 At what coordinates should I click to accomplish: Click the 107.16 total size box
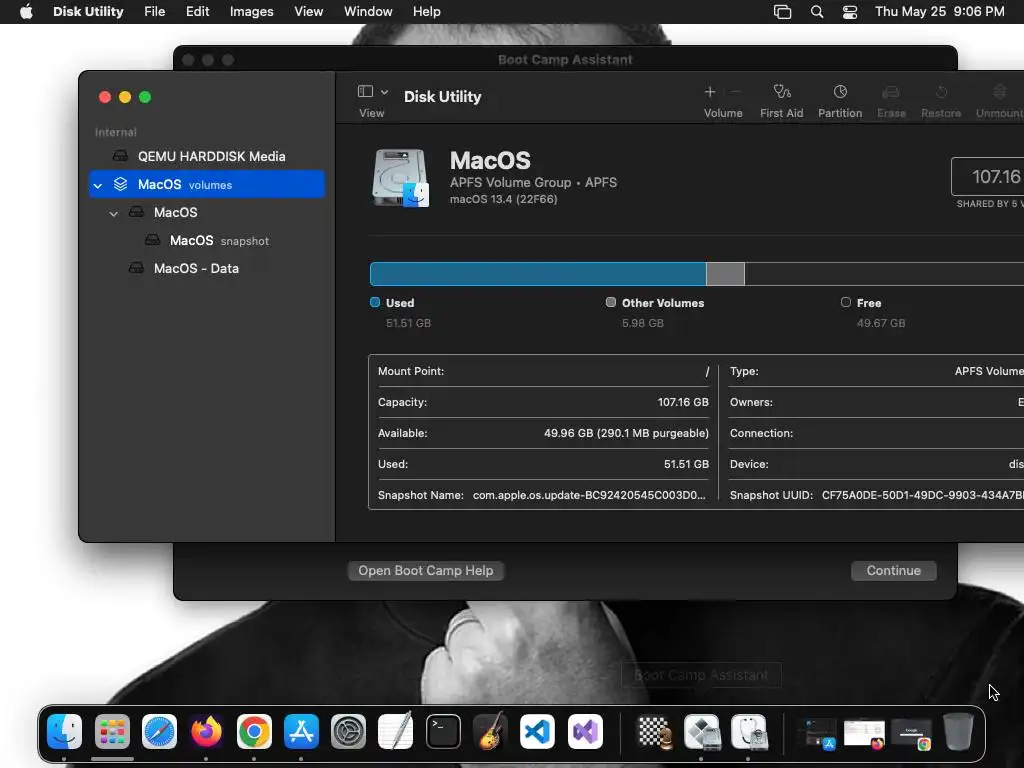(x=987, y=176)
